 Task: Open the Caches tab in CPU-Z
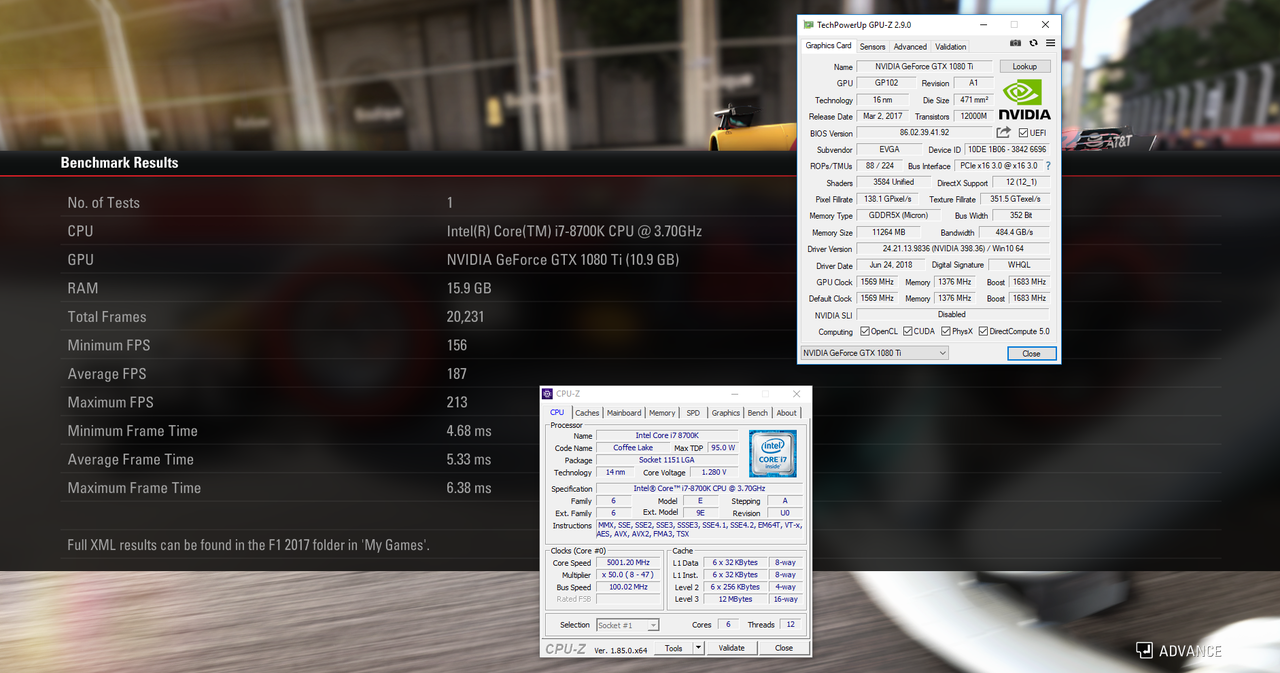pos(587,413)
